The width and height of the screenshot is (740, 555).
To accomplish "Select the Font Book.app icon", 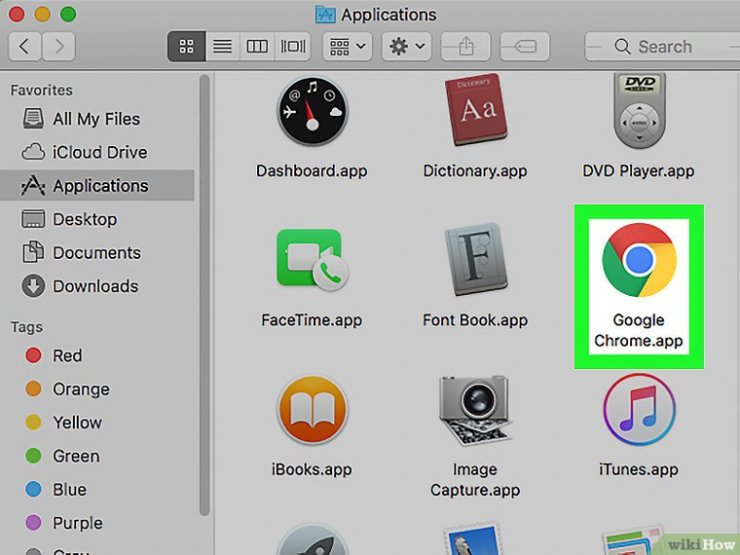I will 476,259.
